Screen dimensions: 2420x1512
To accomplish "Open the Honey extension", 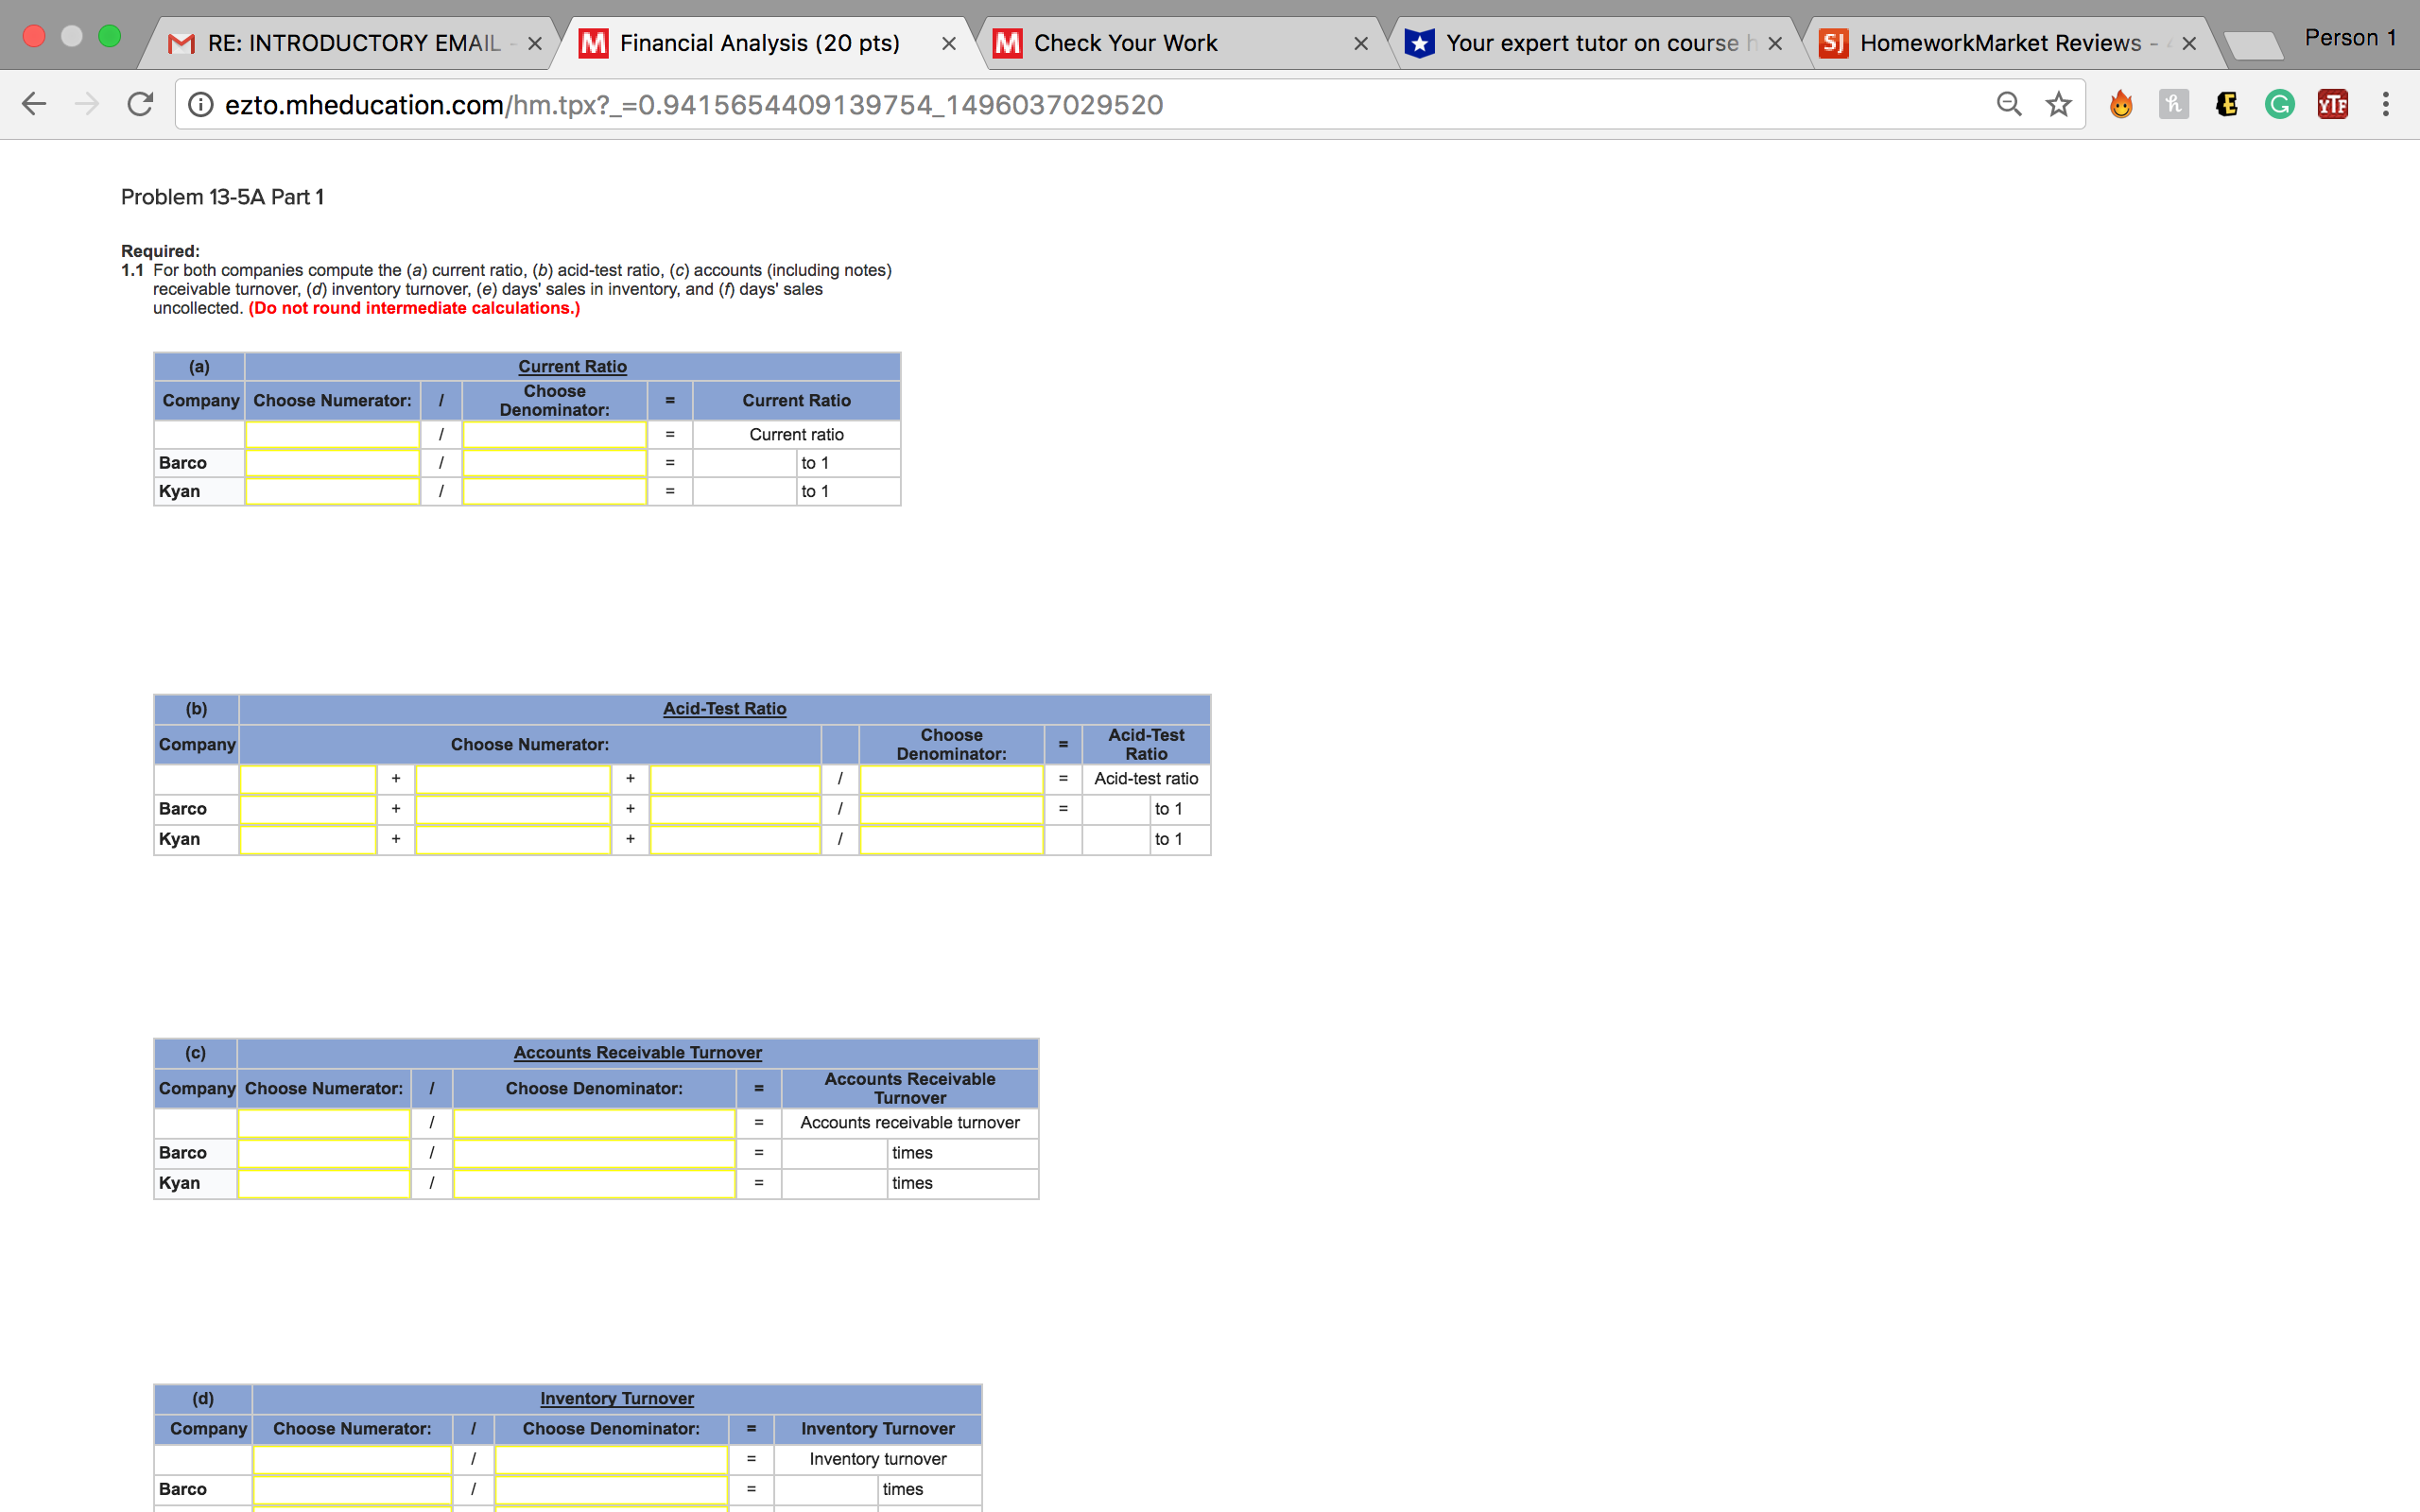I will [x=2174, y=104].
